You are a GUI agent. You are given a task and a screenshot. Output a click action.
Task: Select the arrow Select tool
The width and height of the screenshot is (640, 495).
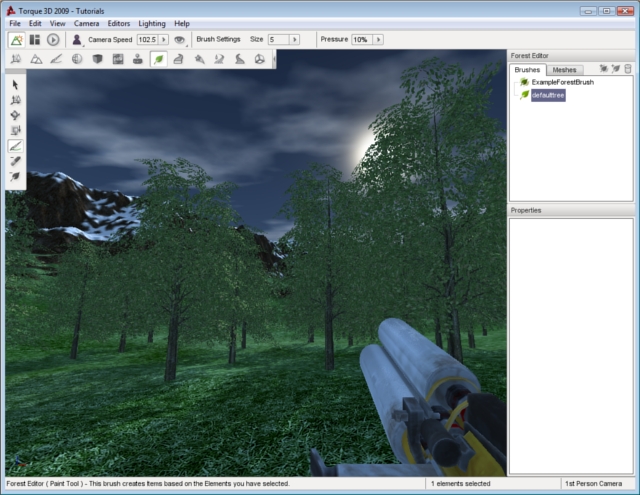tap(16, 85)
